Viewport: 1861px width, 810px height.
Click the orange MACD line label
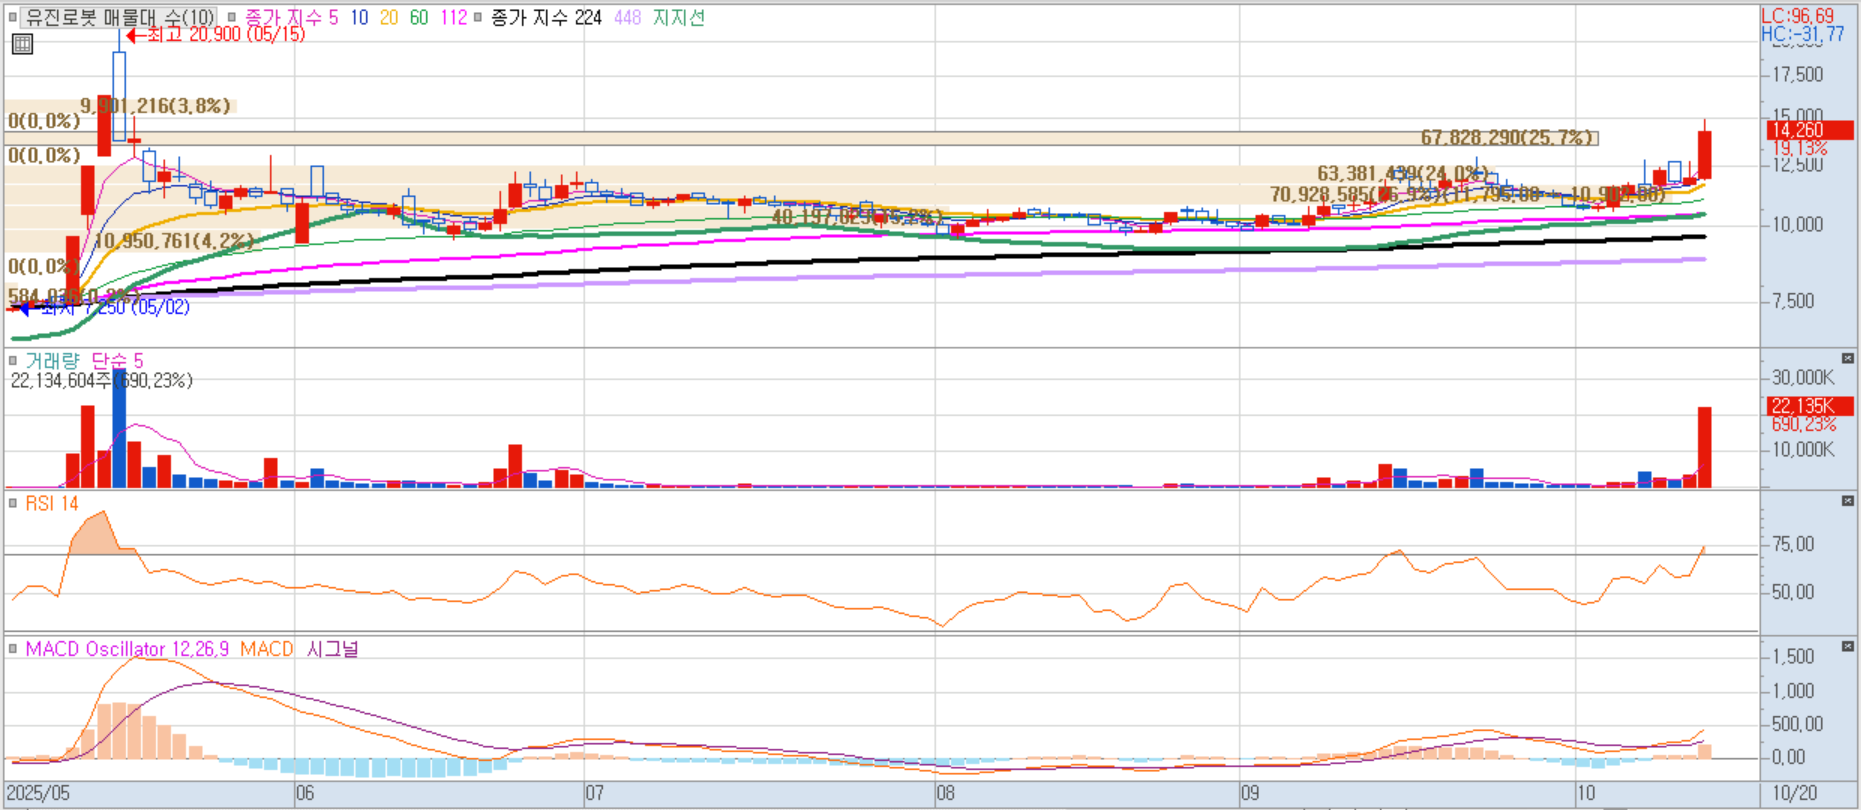pyautogui.click(x=267, y=649)
